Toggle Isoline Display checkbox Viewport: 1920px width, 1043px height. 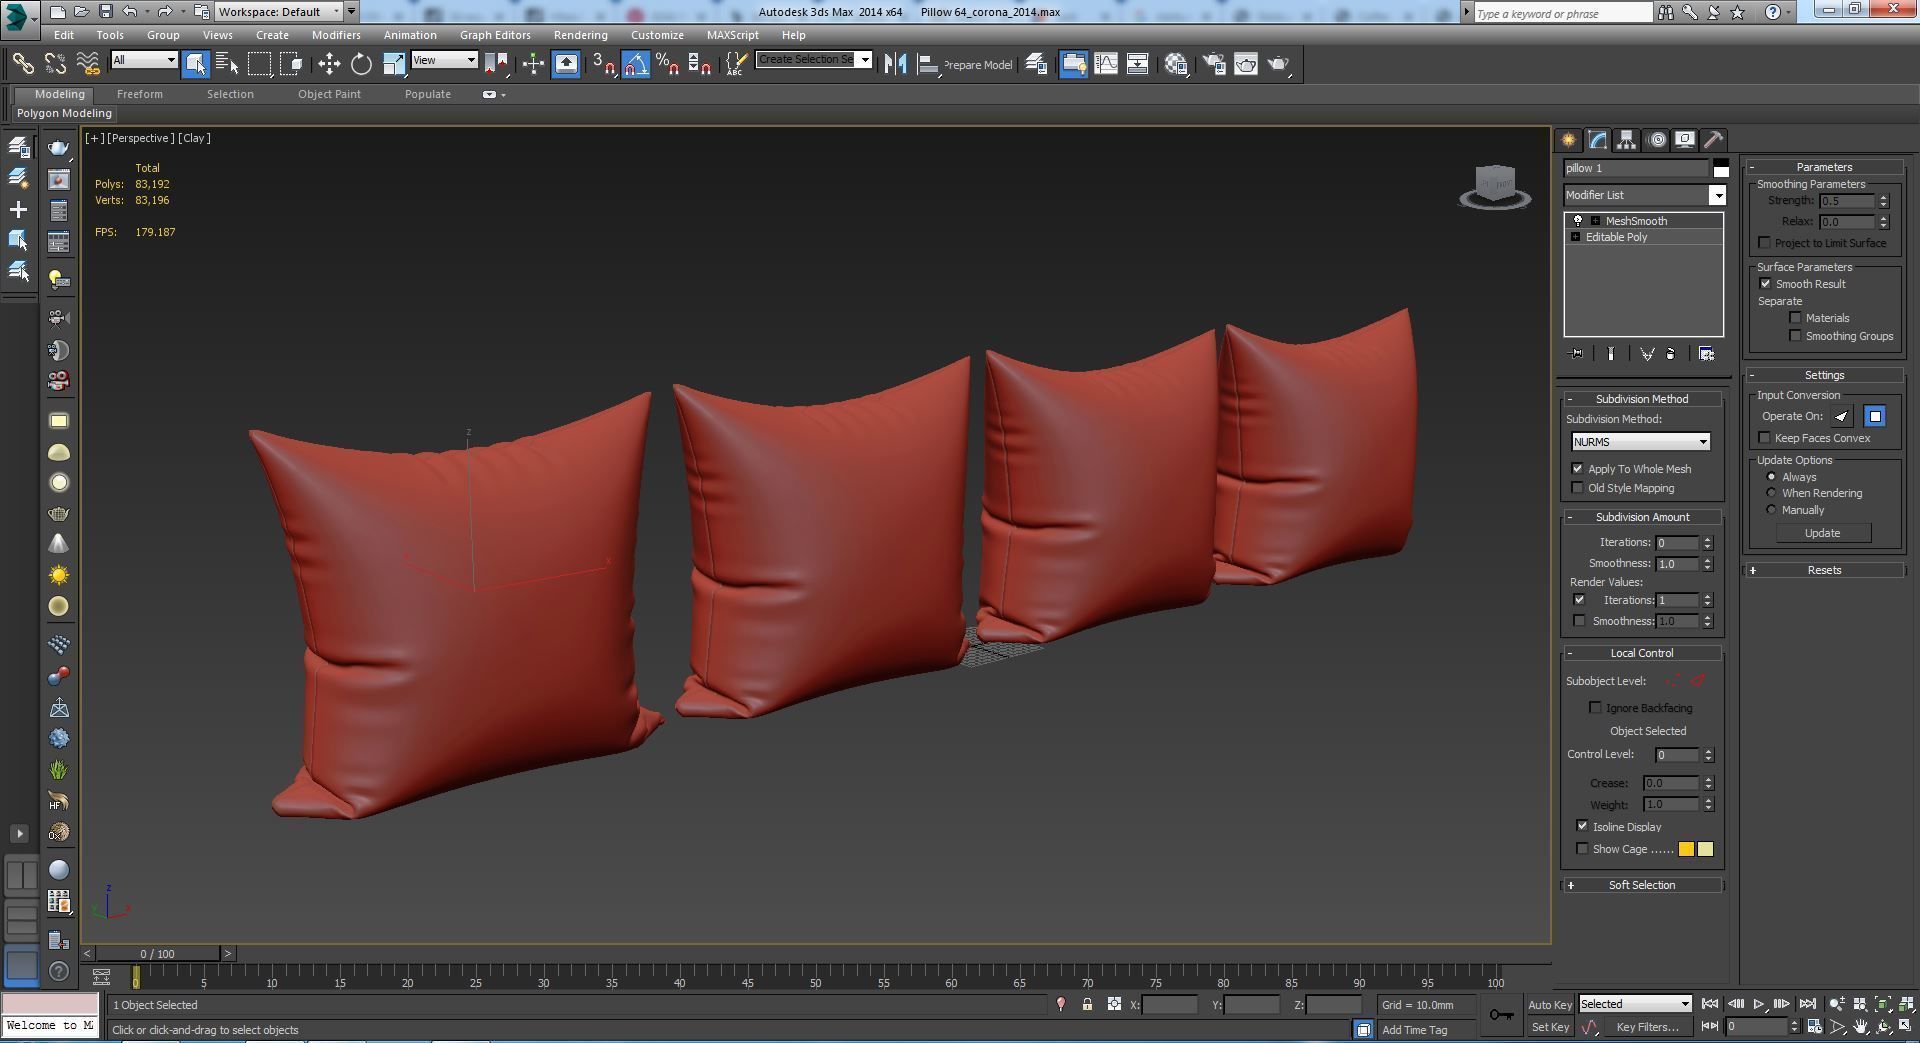click(1582, 826)
